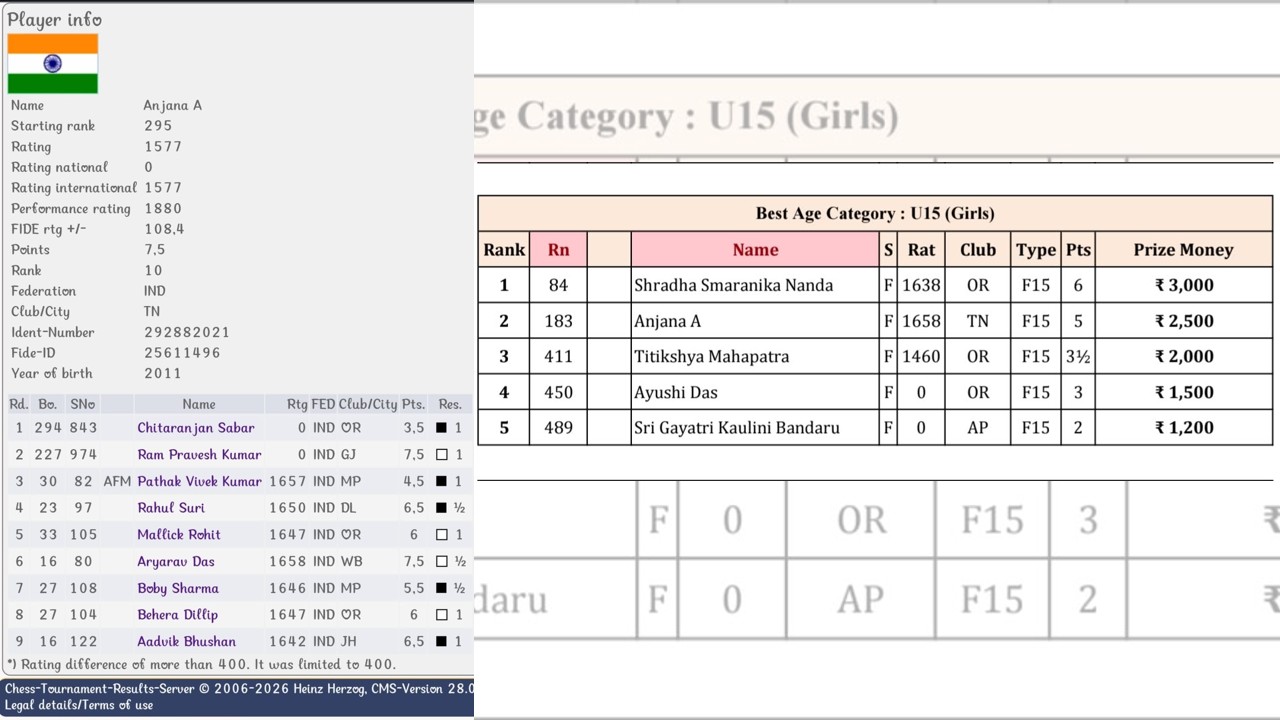Click the ₹ 3,000 prize cell
Viewport: 1280px width, 720px height.
click(1184, 285)
